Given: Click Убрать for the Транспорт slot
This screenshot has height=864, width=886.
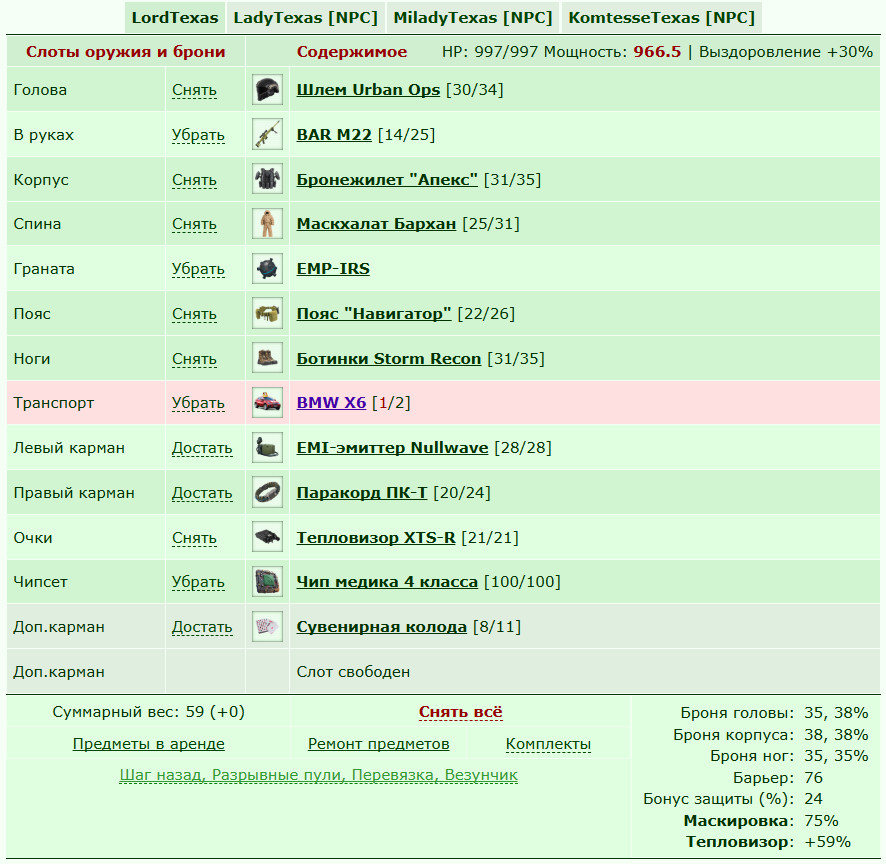Looking at the screenshot, I should coord(198,403).
